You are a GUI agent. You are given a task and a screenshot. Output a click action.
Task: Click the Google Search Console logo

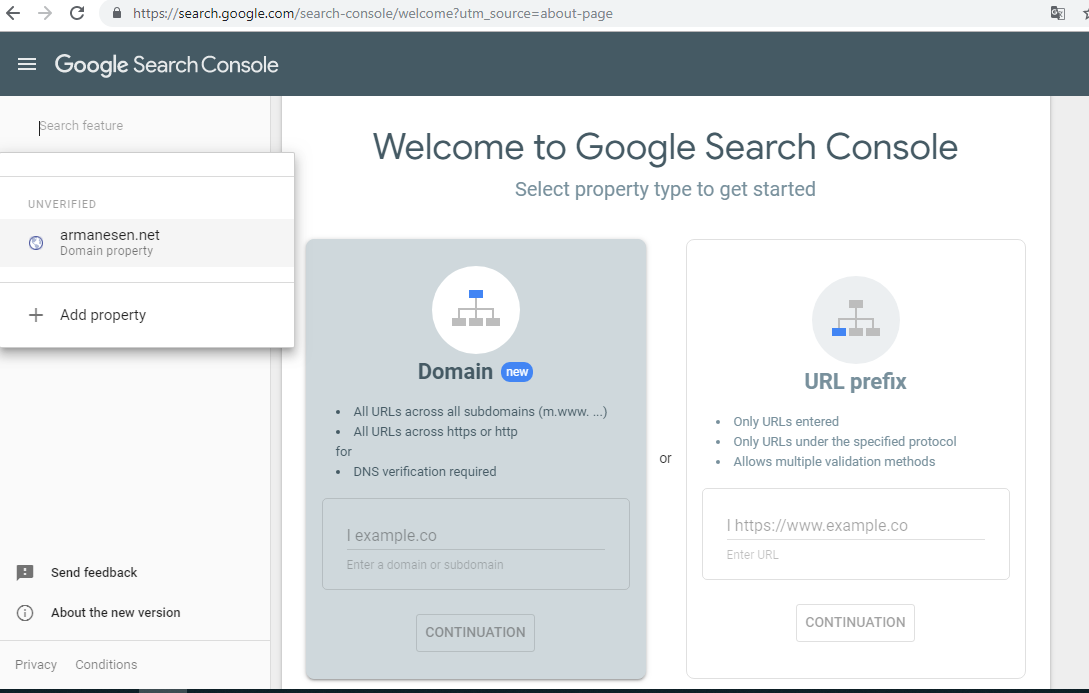tap(167, 65)
